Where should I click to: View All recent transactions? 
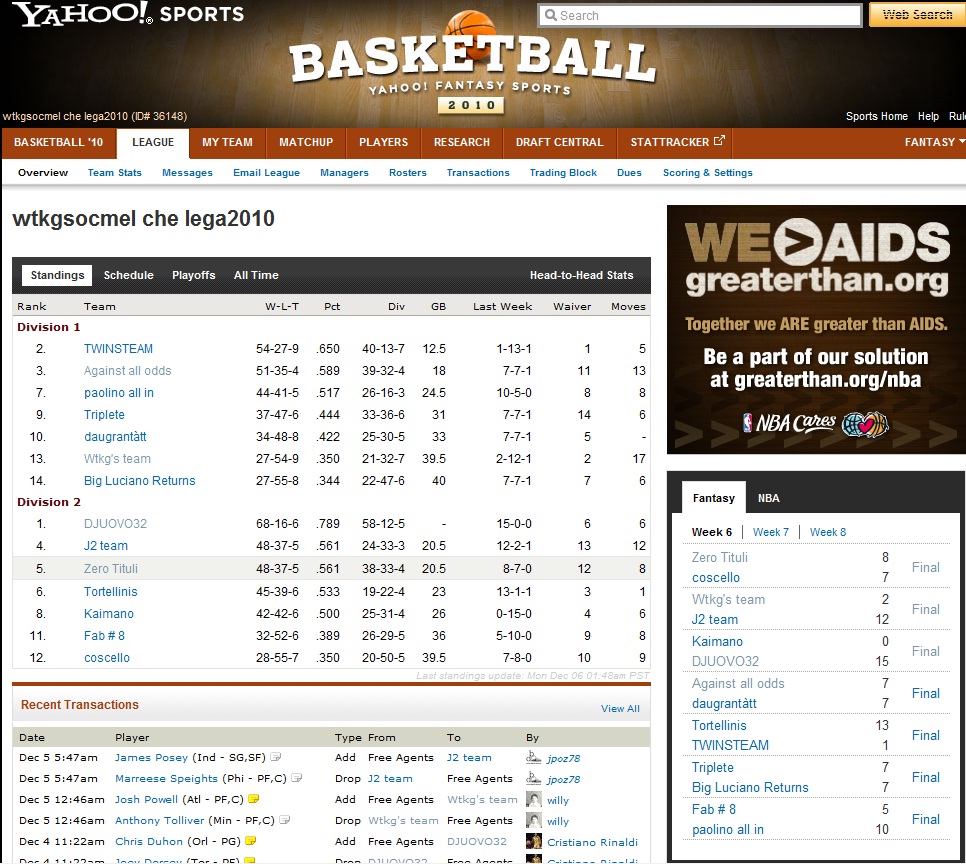[x=620, y=709]
